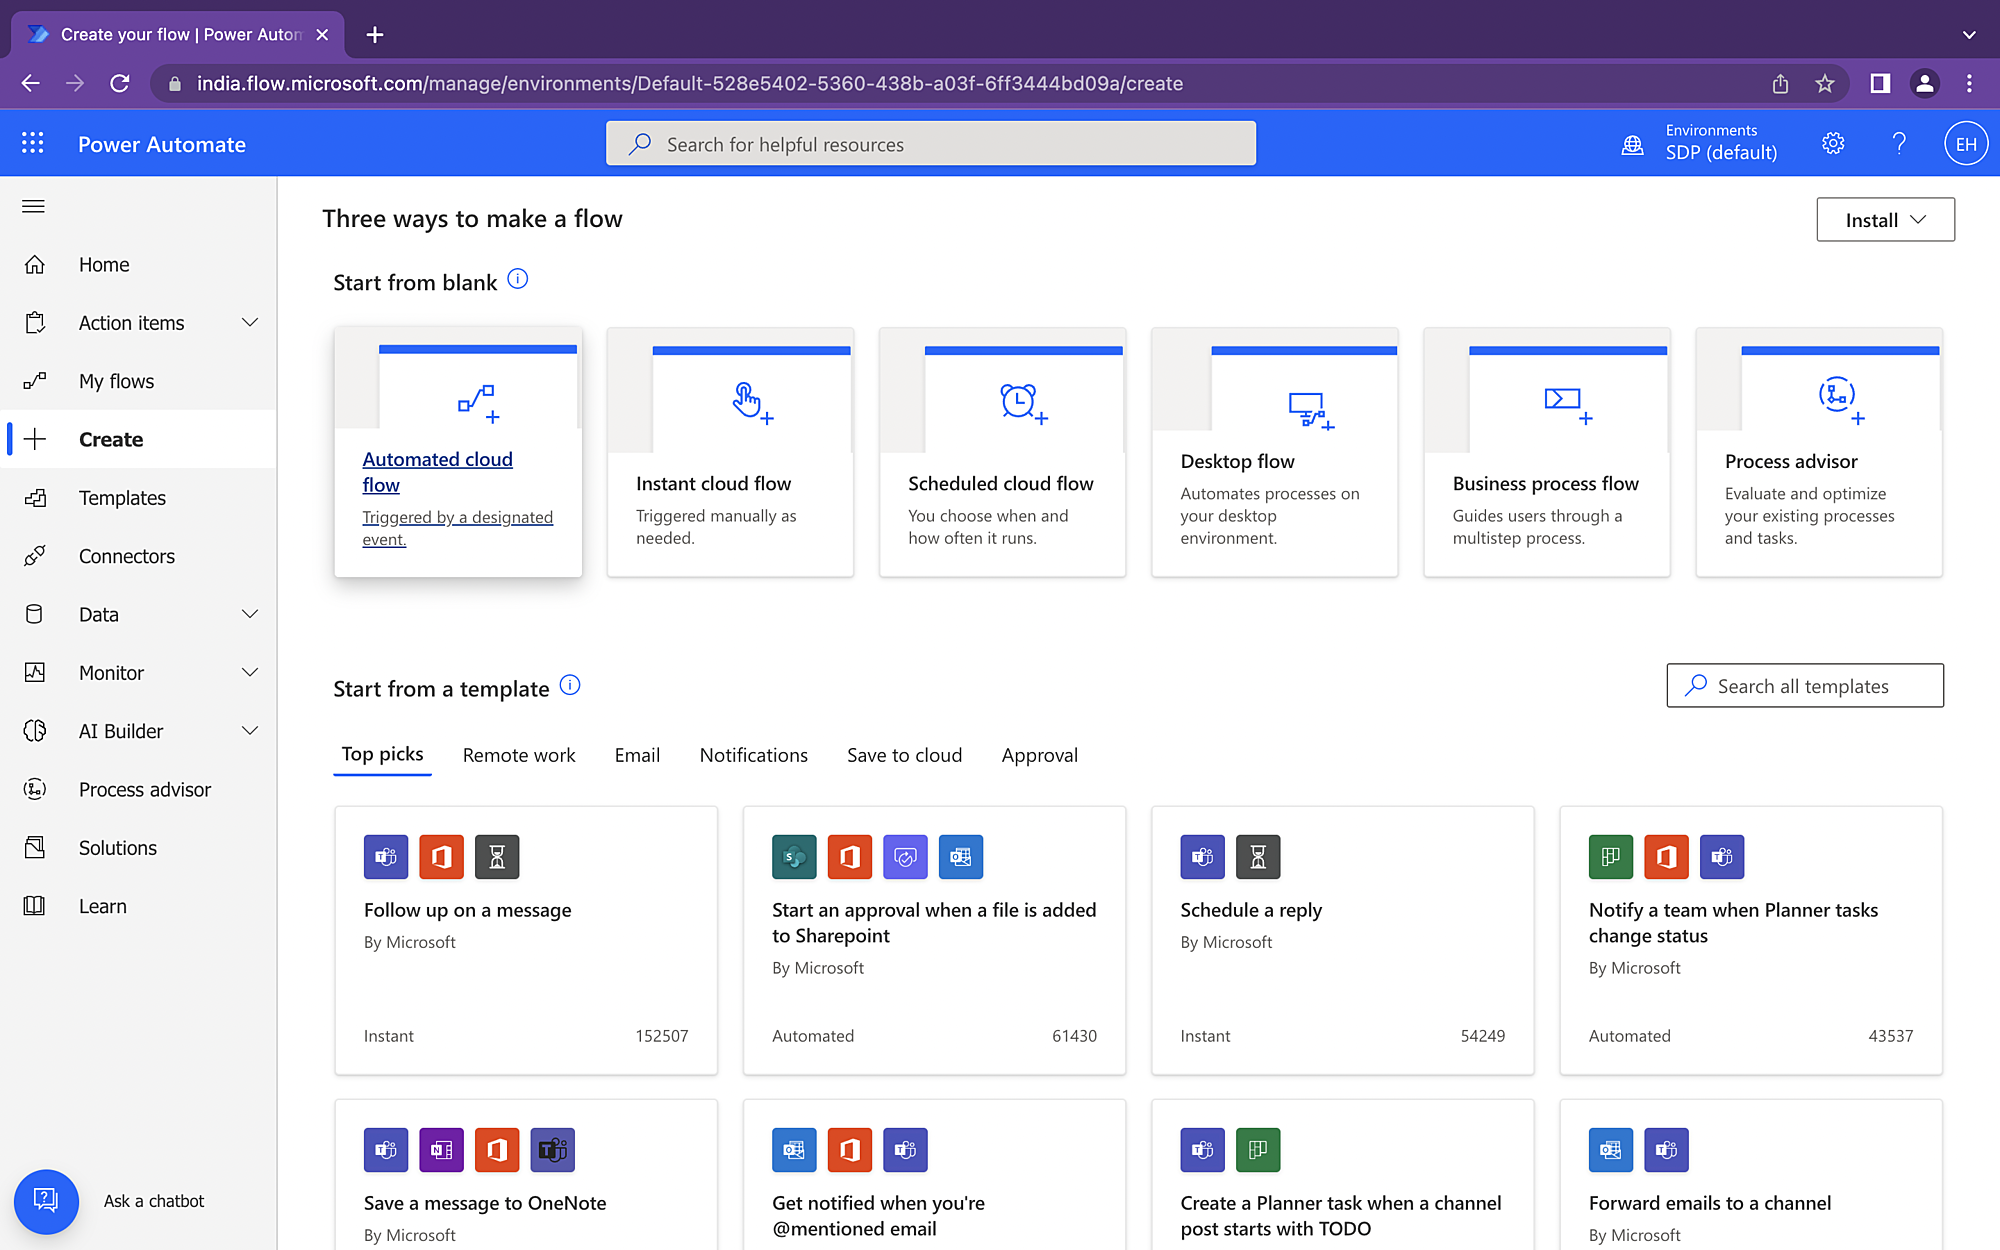Switch to the Email tab

pos(637,755)
